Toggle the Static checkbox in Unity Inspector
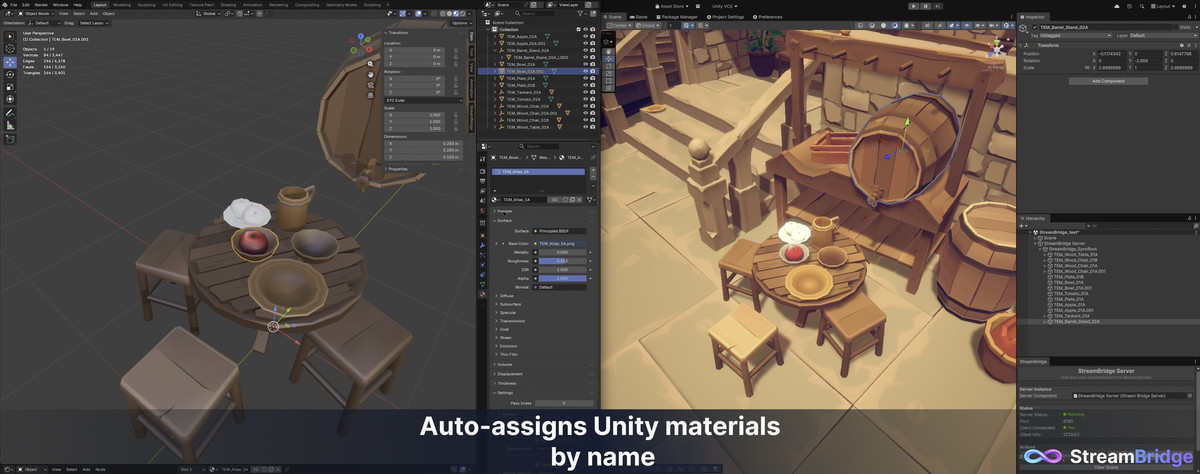Screen dimensions: 1200x474 [x=1176, y=27]
